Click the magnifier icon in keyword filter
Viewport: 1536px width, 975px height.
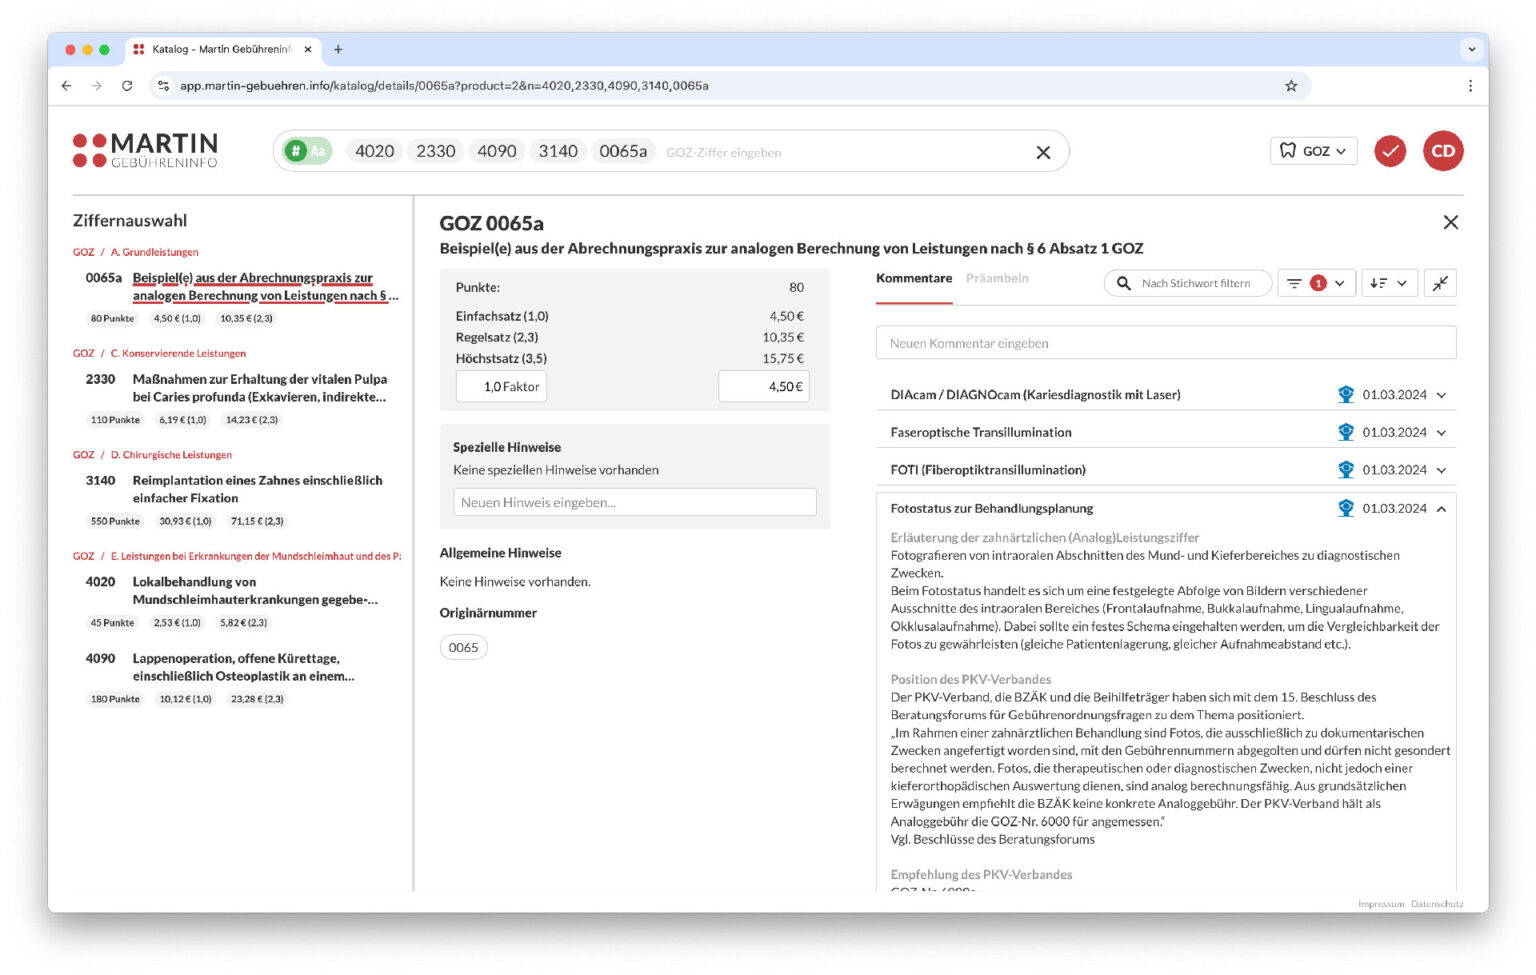(1123, 284)
